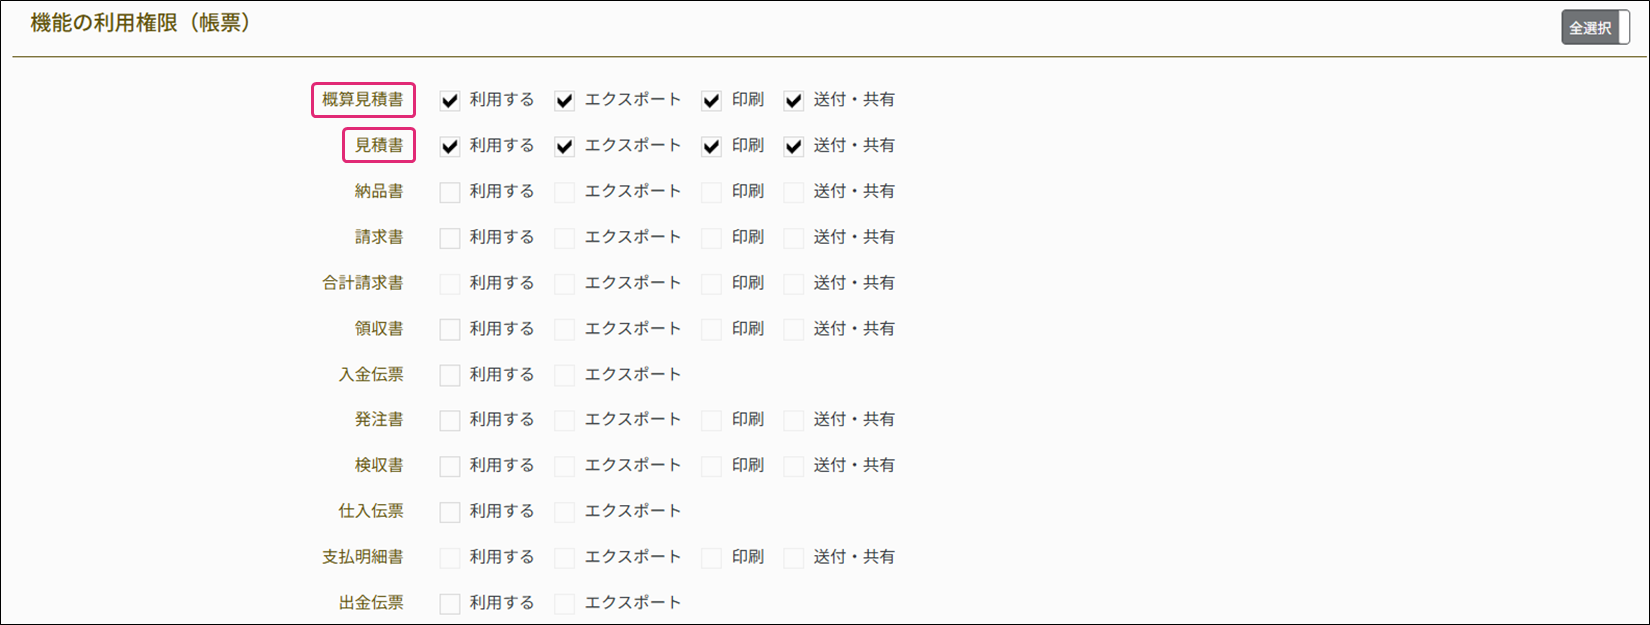Toggle the 全選択 select-all switch
Image resolution: width=1650 pixels, height=625 pixels.
(x=1595, y=28)
